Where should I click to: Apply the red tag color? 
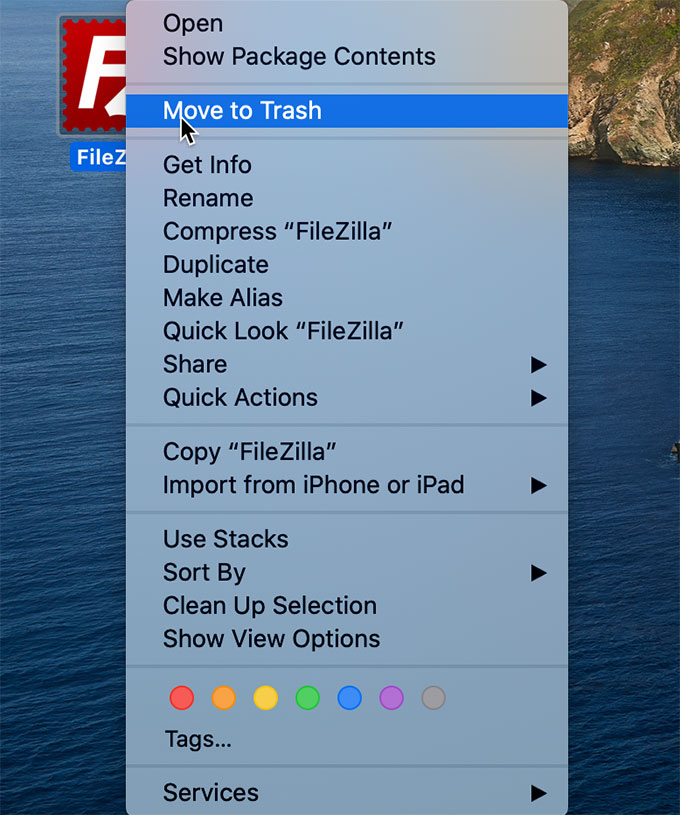182,698
